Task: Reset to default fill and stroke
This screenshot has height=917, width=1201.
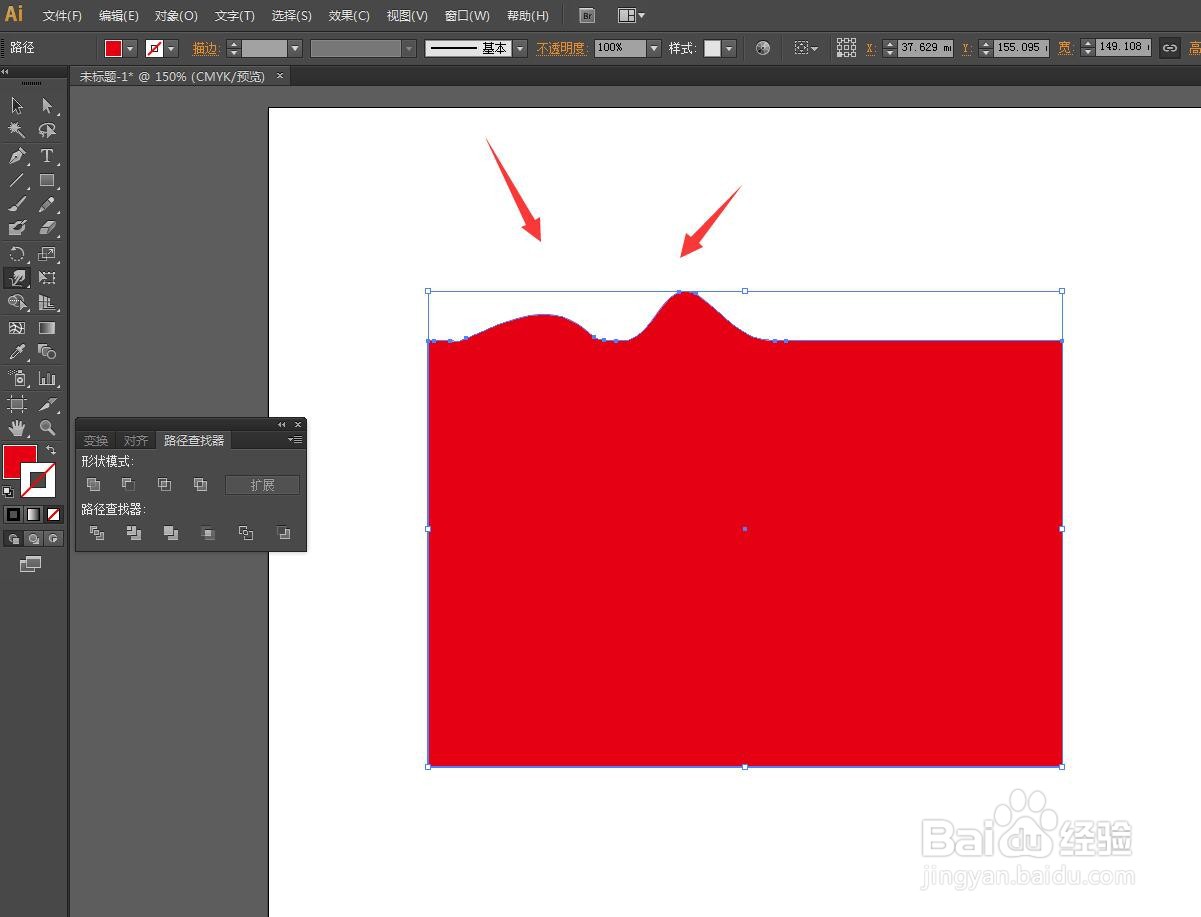Action: point(8,492)
